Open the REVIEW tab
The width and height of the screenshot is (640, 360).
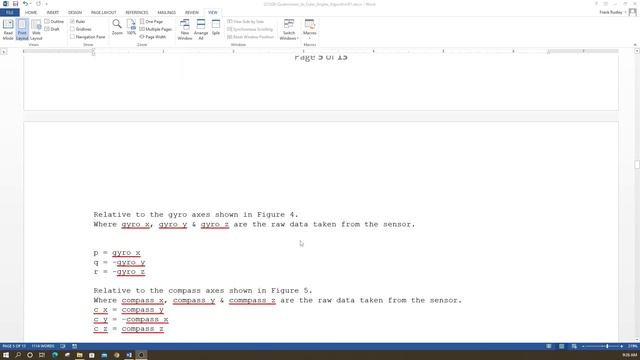coord(191,12)
